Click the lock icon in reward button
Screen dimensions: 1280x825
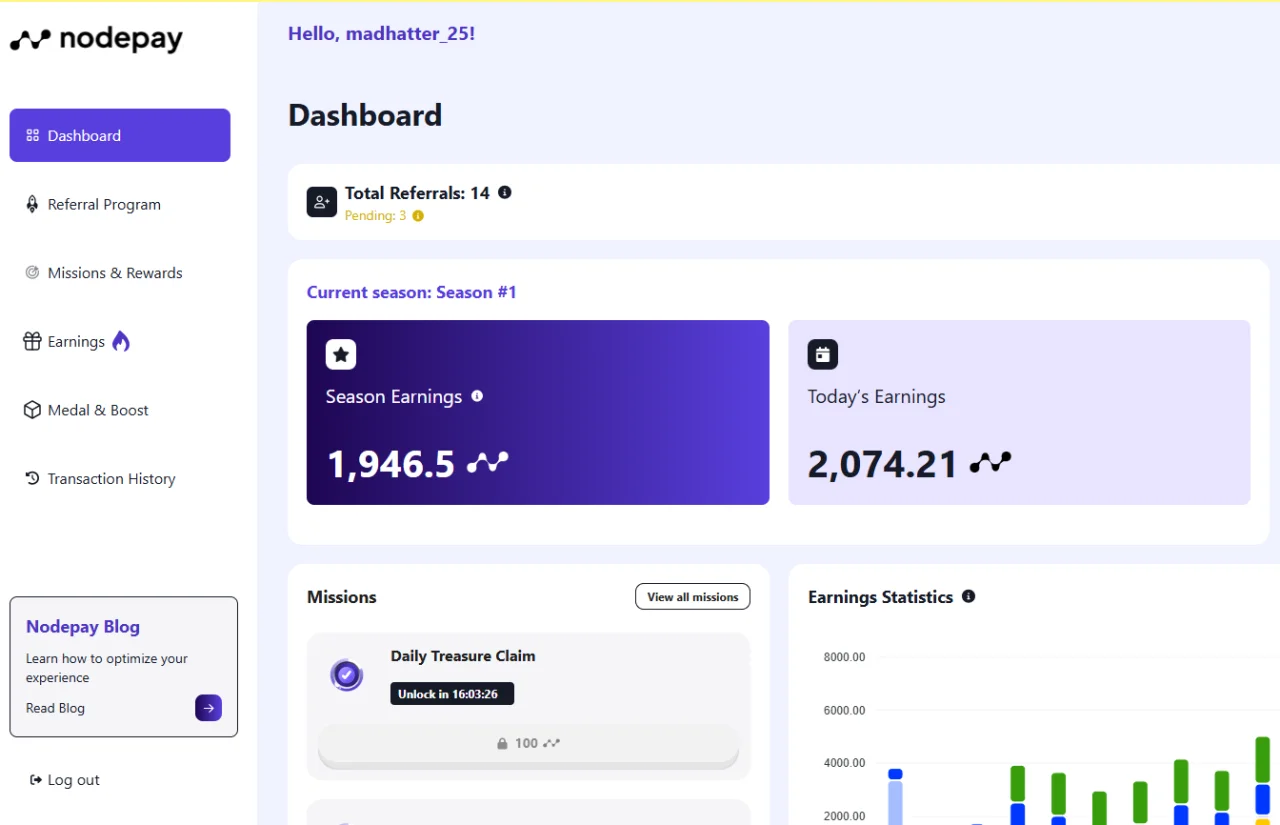click(503, 744)
